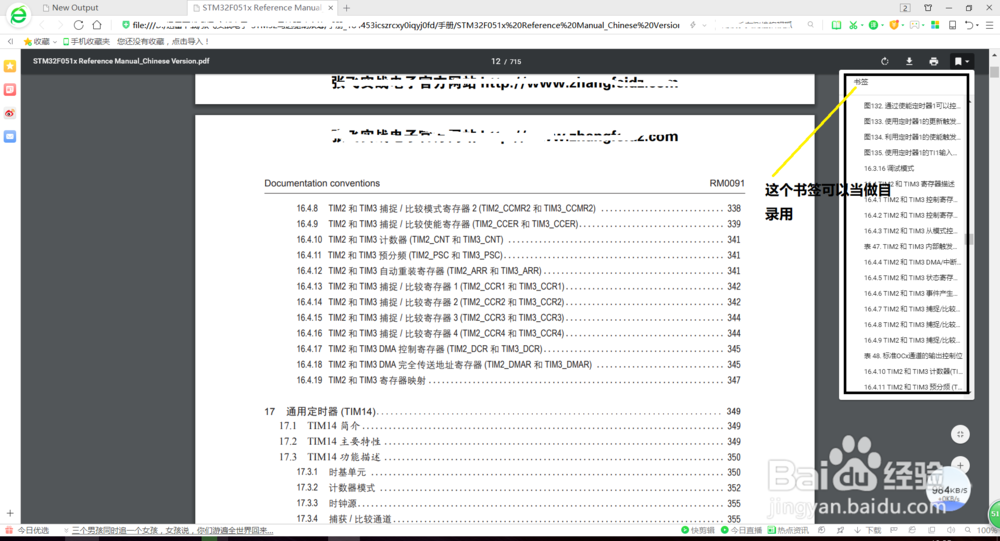Select bookmark 16.4.10 TIM2 和 TIM3 计数器
This screenshot has width=1000, height=541.
click(913, 371)
